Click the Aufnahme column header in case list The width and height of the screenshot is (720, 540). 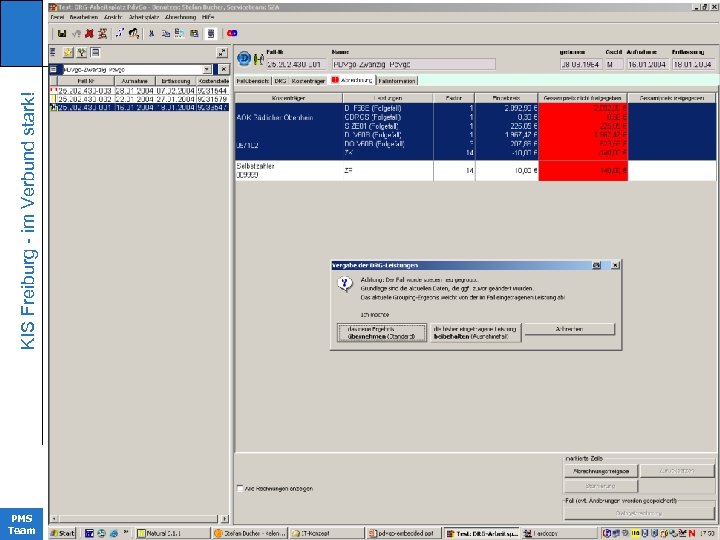[x=134, y=81]
